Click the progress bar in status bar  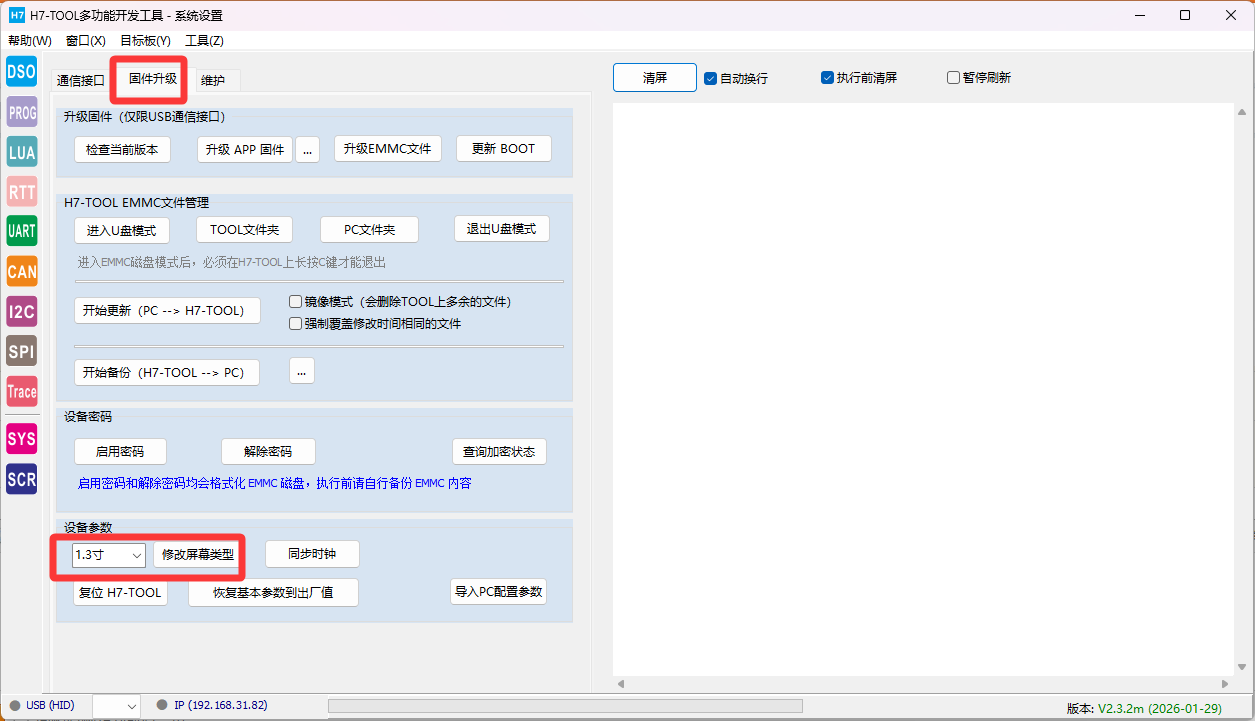point(565,706)
